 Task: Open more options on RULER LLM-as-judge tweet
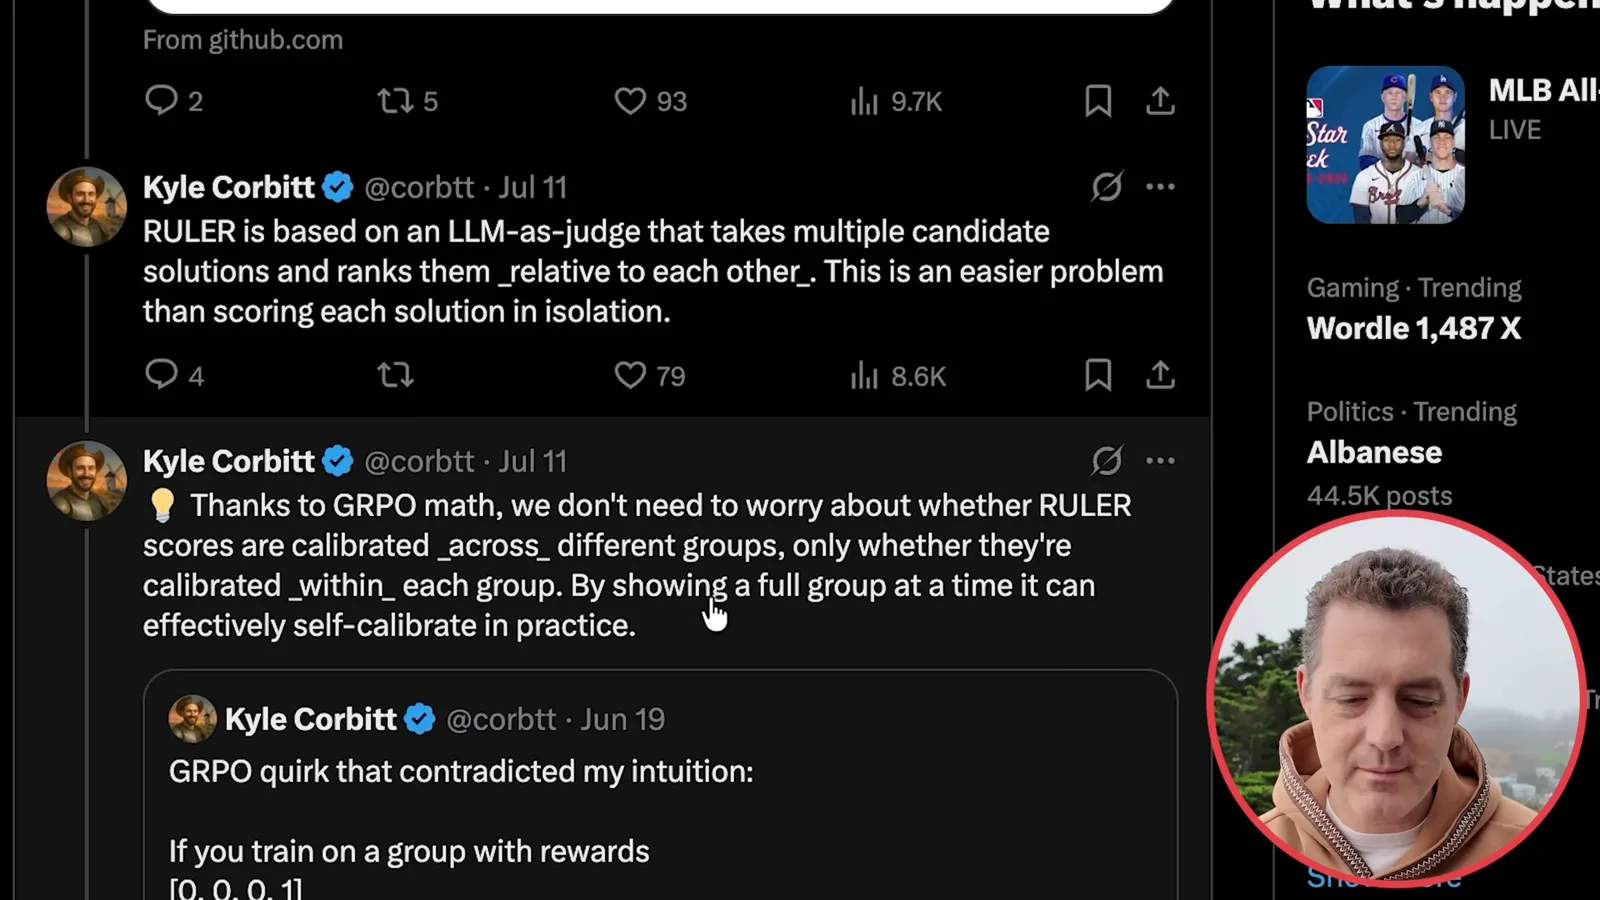click(1160, 187)
